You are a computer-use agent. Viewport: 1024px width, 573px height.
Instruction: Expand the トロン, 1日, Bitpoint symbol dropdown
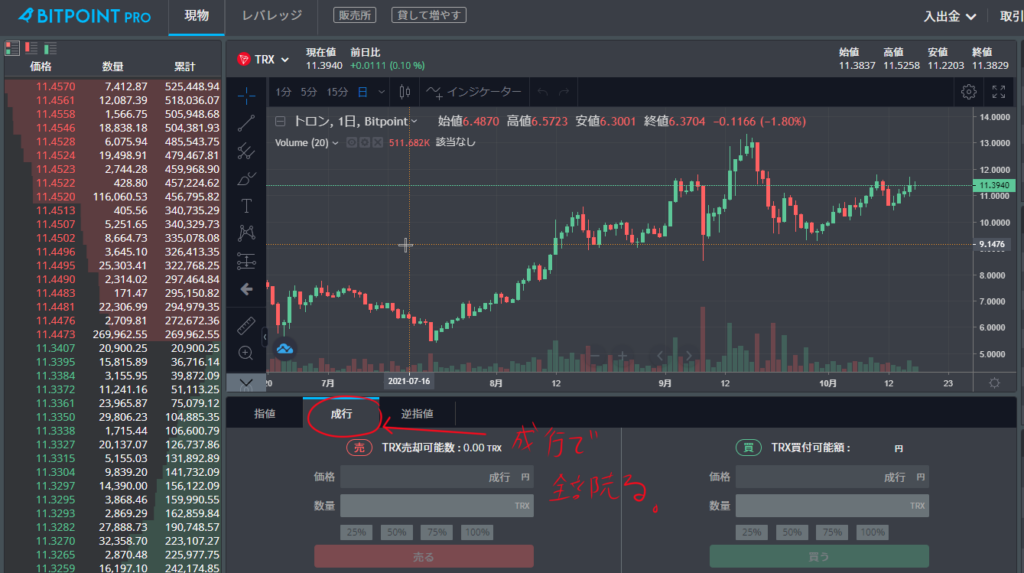414,122
